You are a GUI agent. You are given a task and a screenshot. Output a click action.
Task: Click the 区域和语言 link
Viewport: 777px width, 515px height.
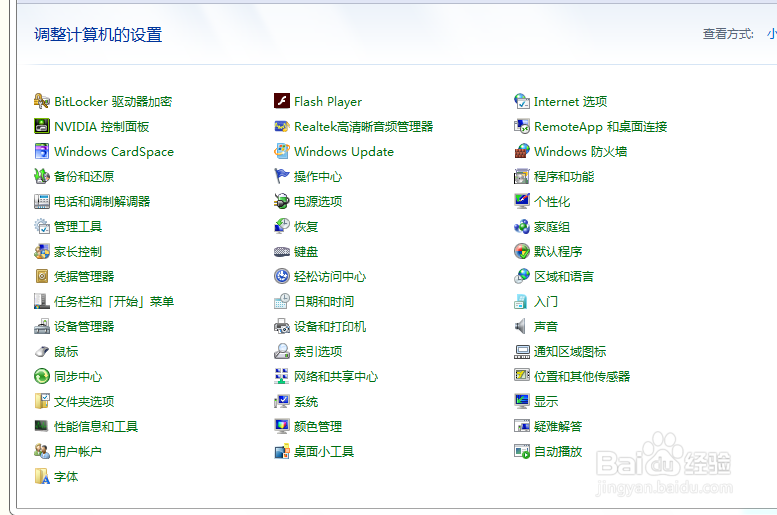tap(563, 276)
